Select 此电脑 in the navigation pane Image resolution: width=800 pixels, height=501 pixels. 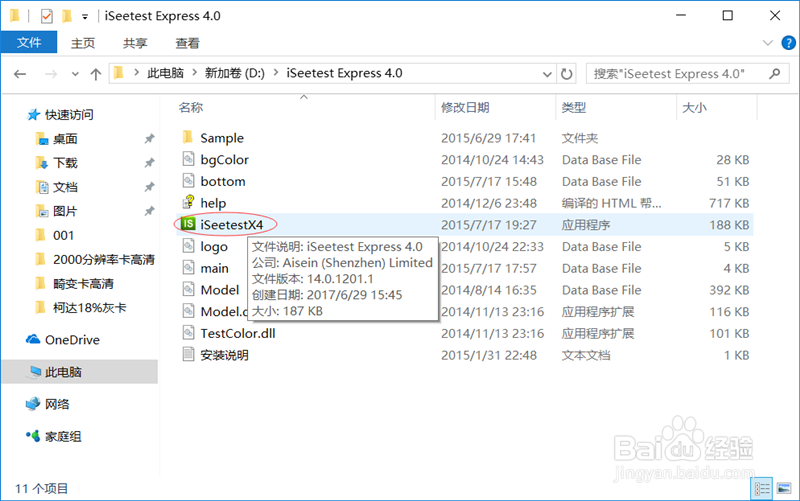pyautogui.click(x=80, y=371)
